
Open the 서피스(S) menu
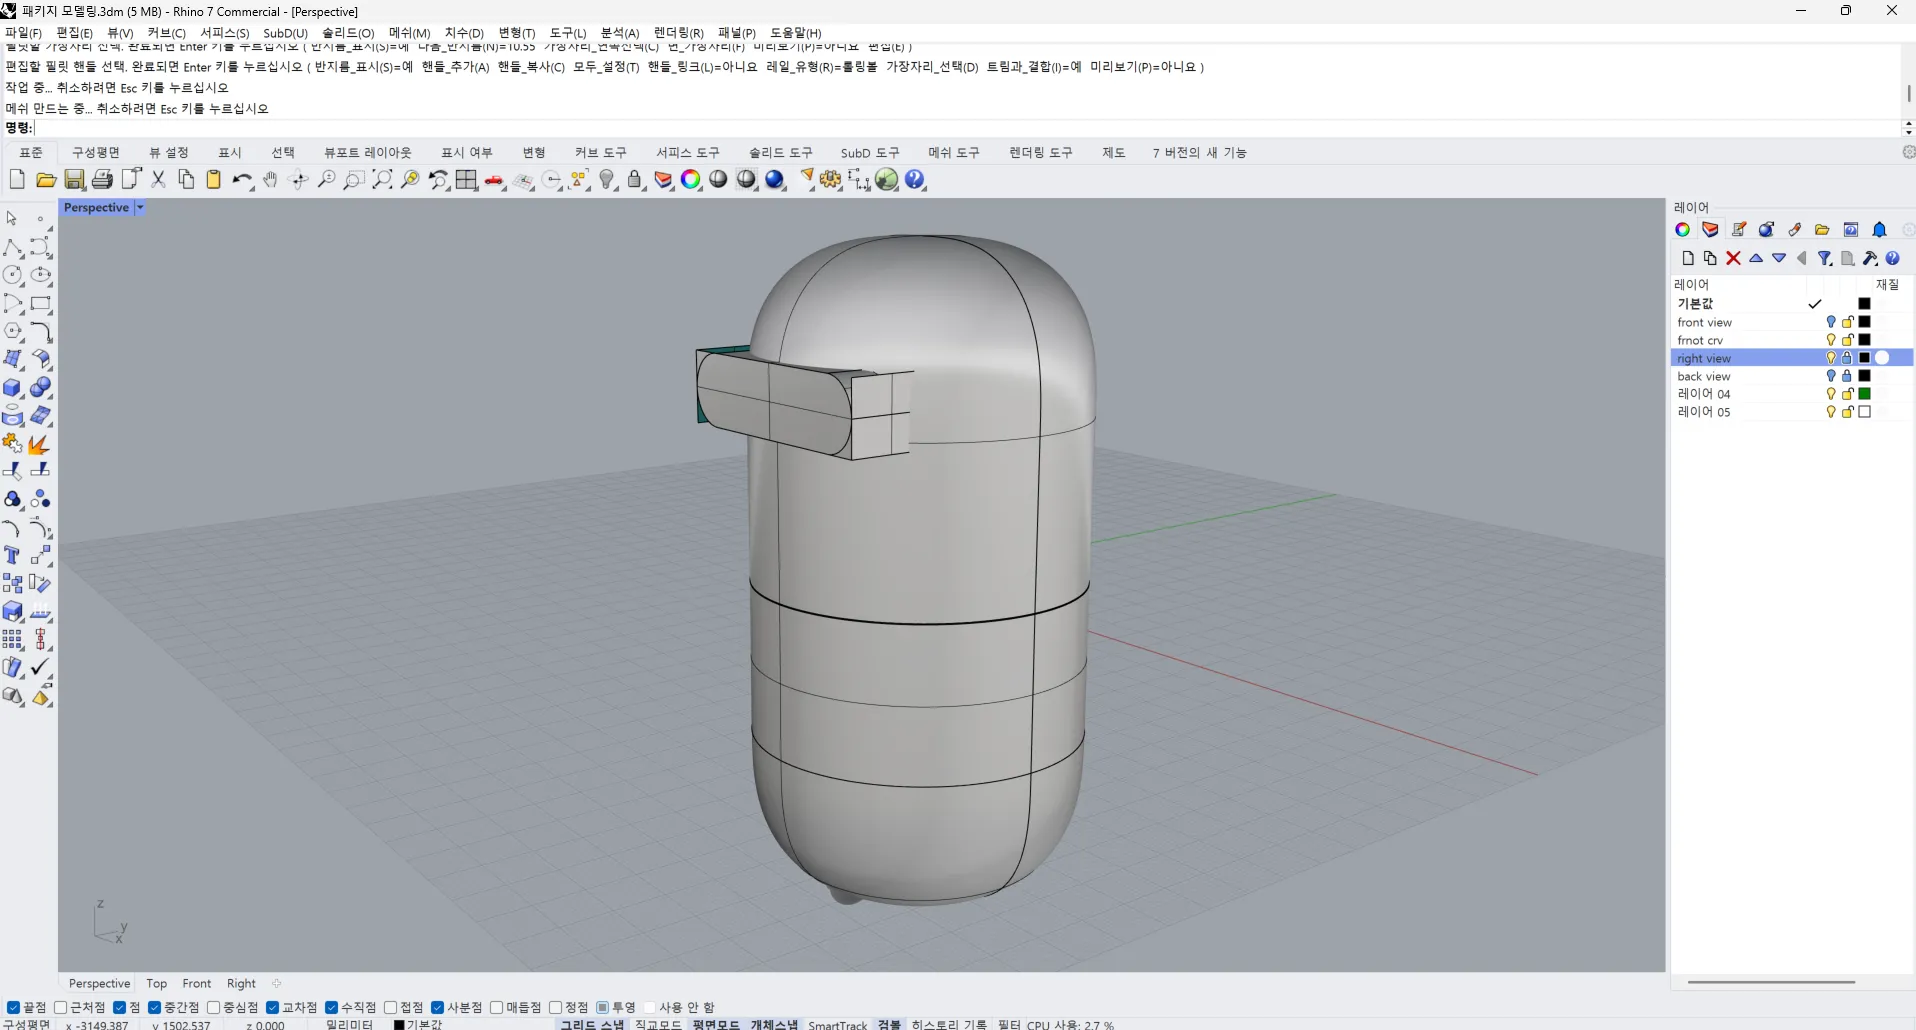tap(224, 33)
